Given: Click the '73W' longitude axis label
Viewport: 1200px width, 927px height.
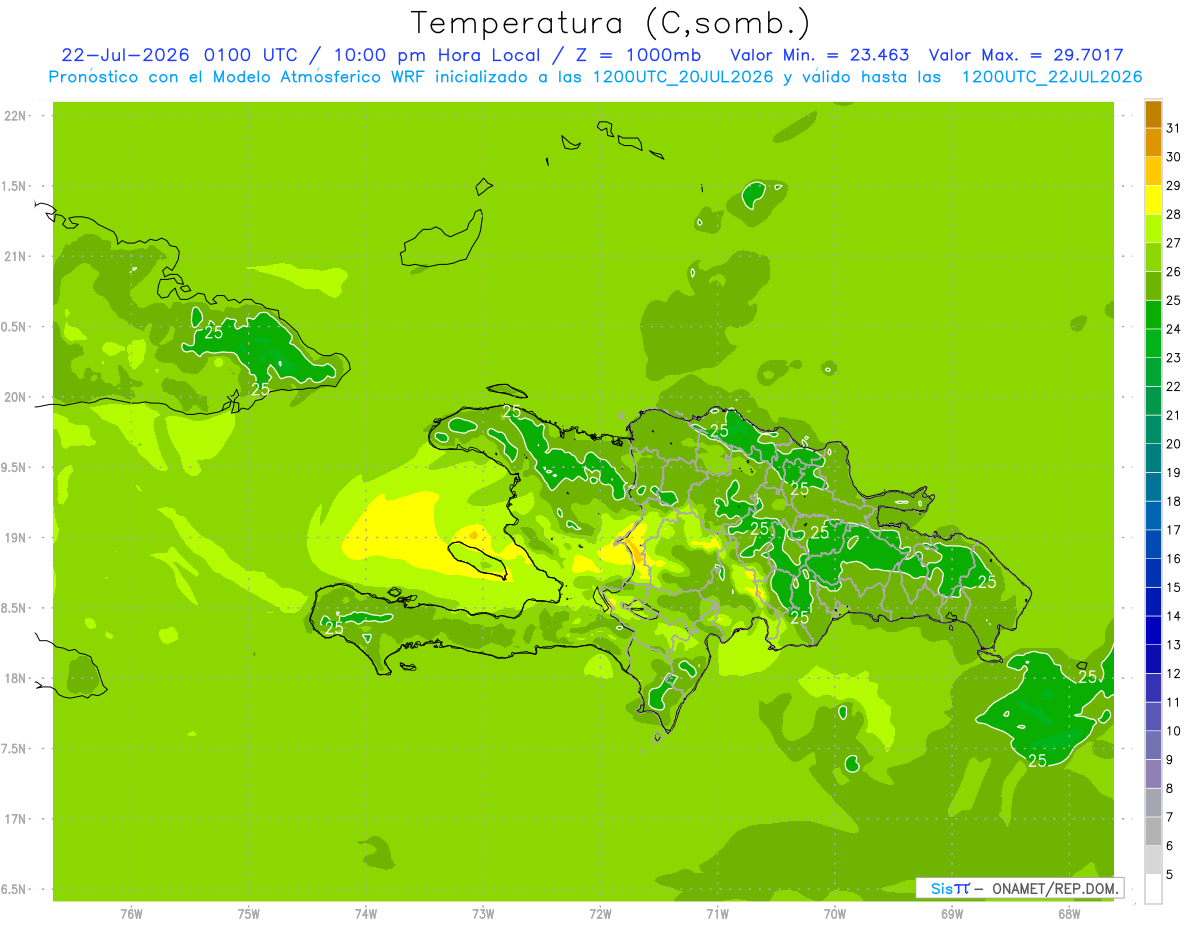Looking at the screenshot, I should click(483, 914).
